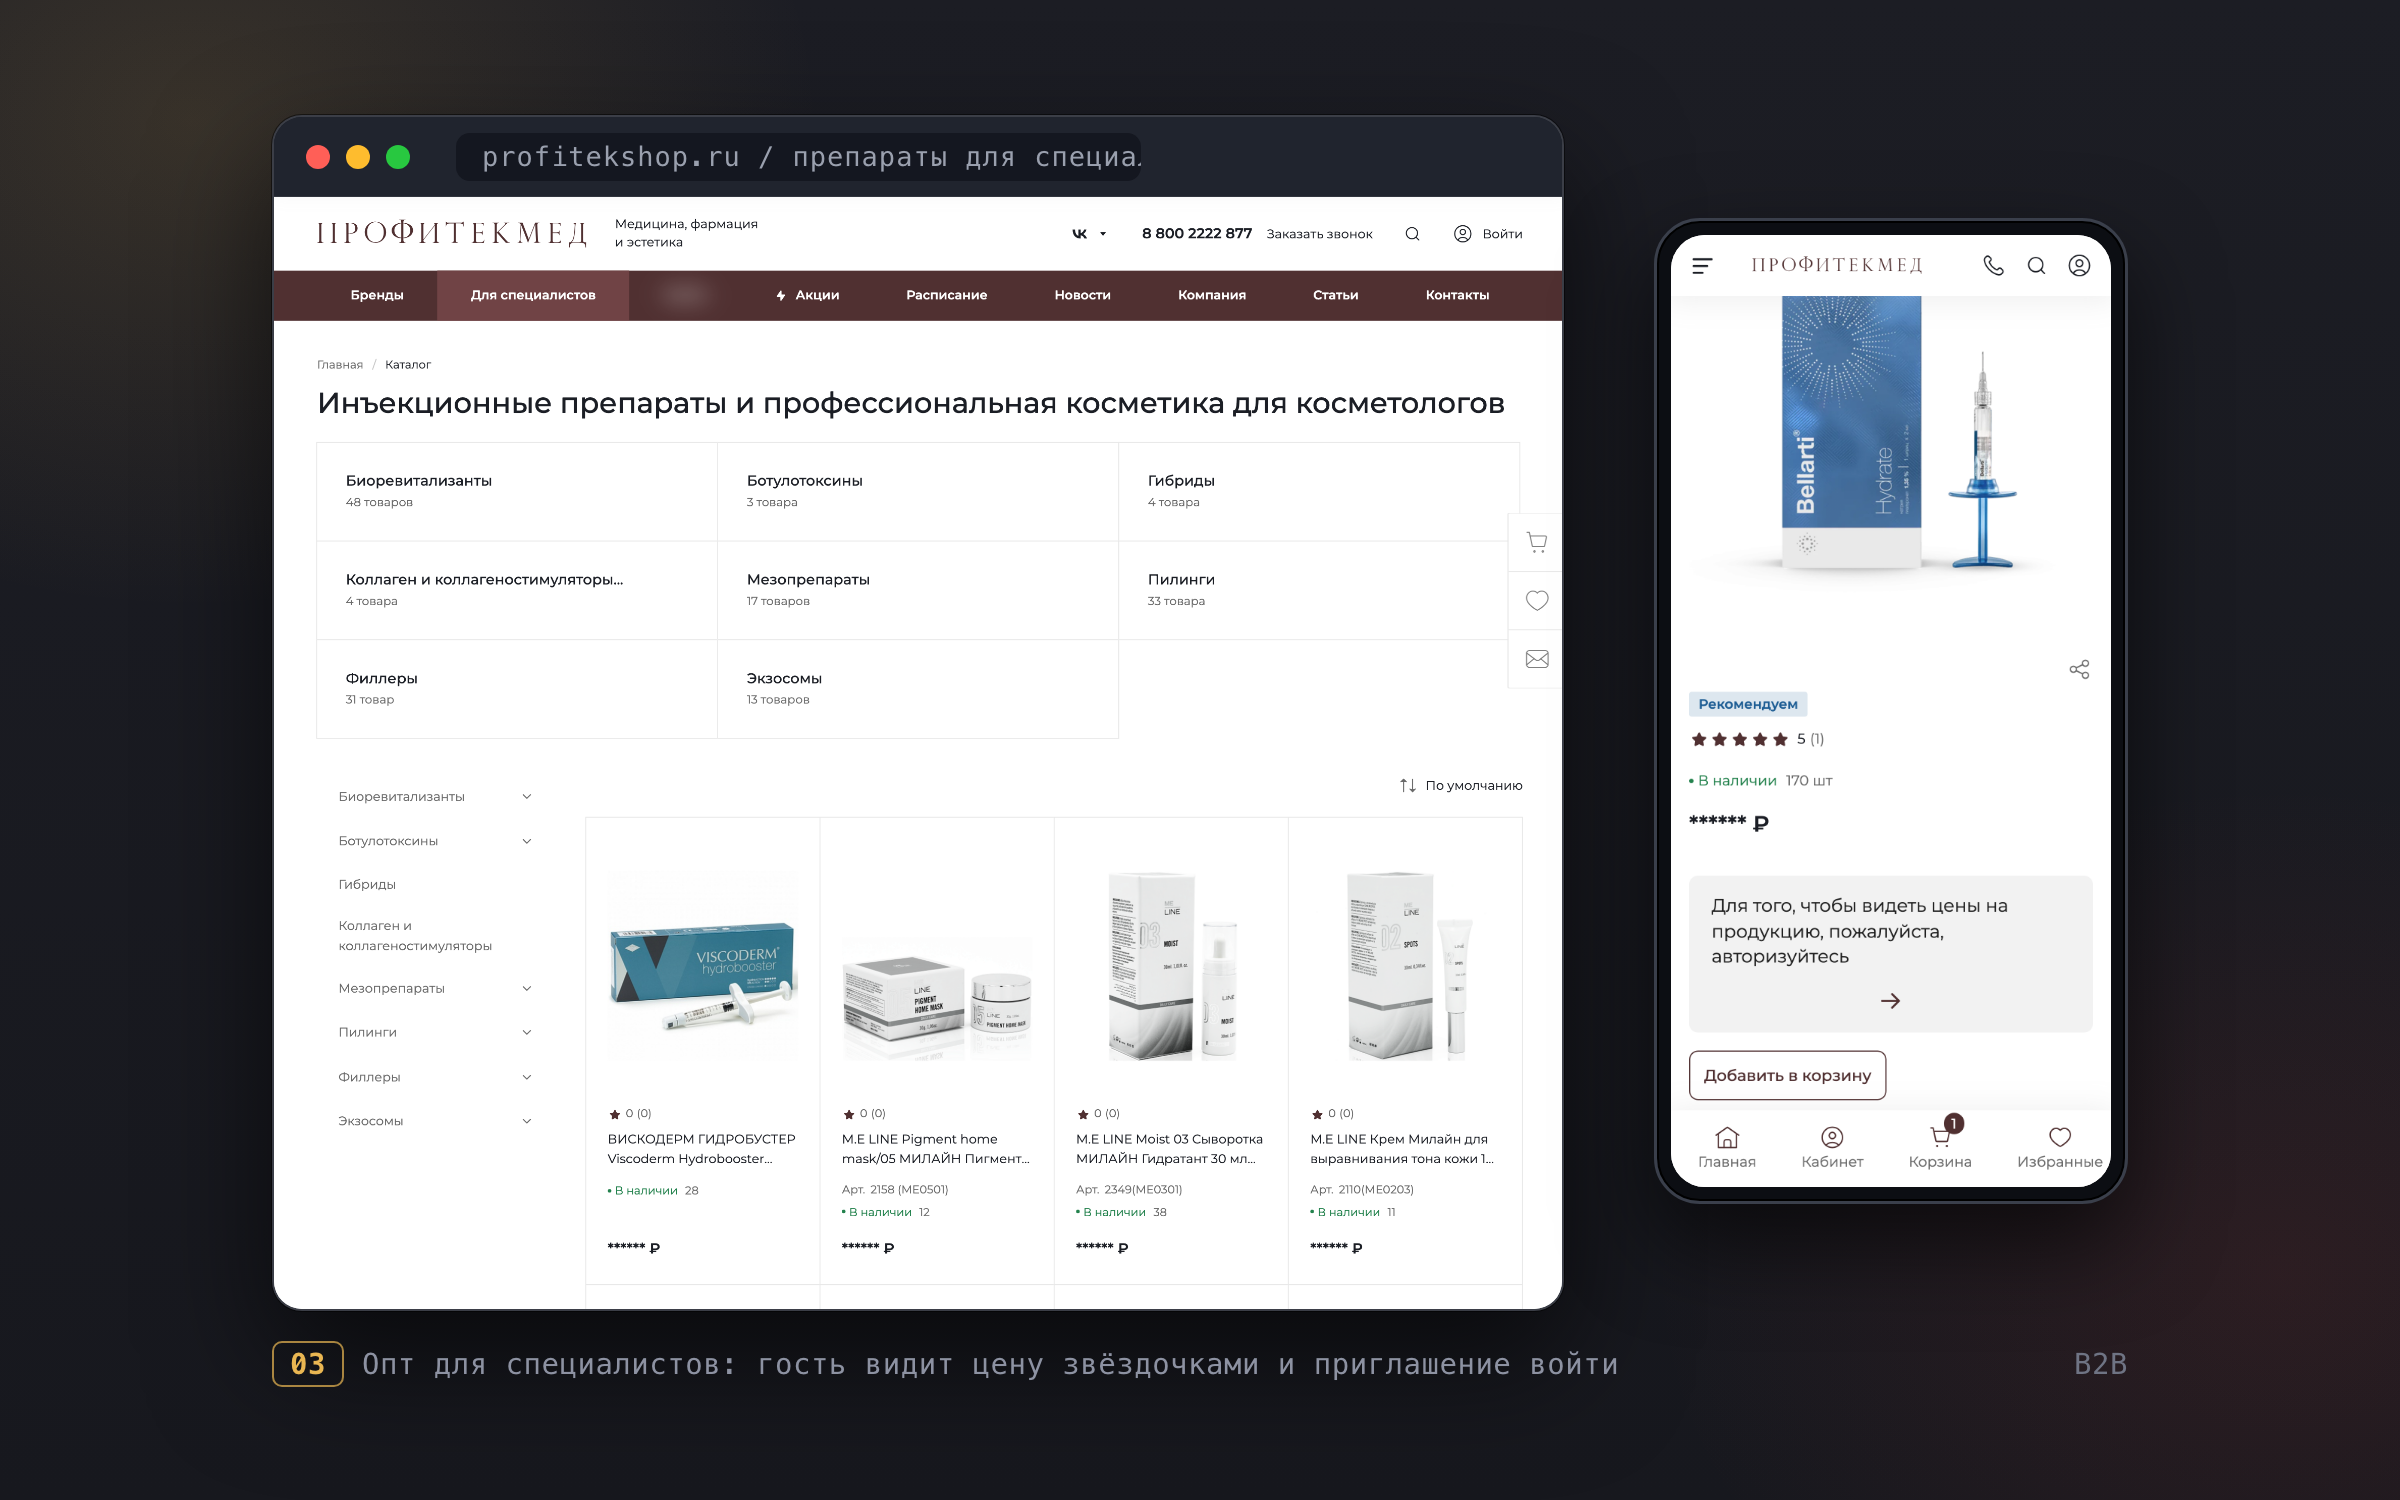
Task: Tap the authorize arrow in mobile price notice
Action: tap(1890, 1001)
